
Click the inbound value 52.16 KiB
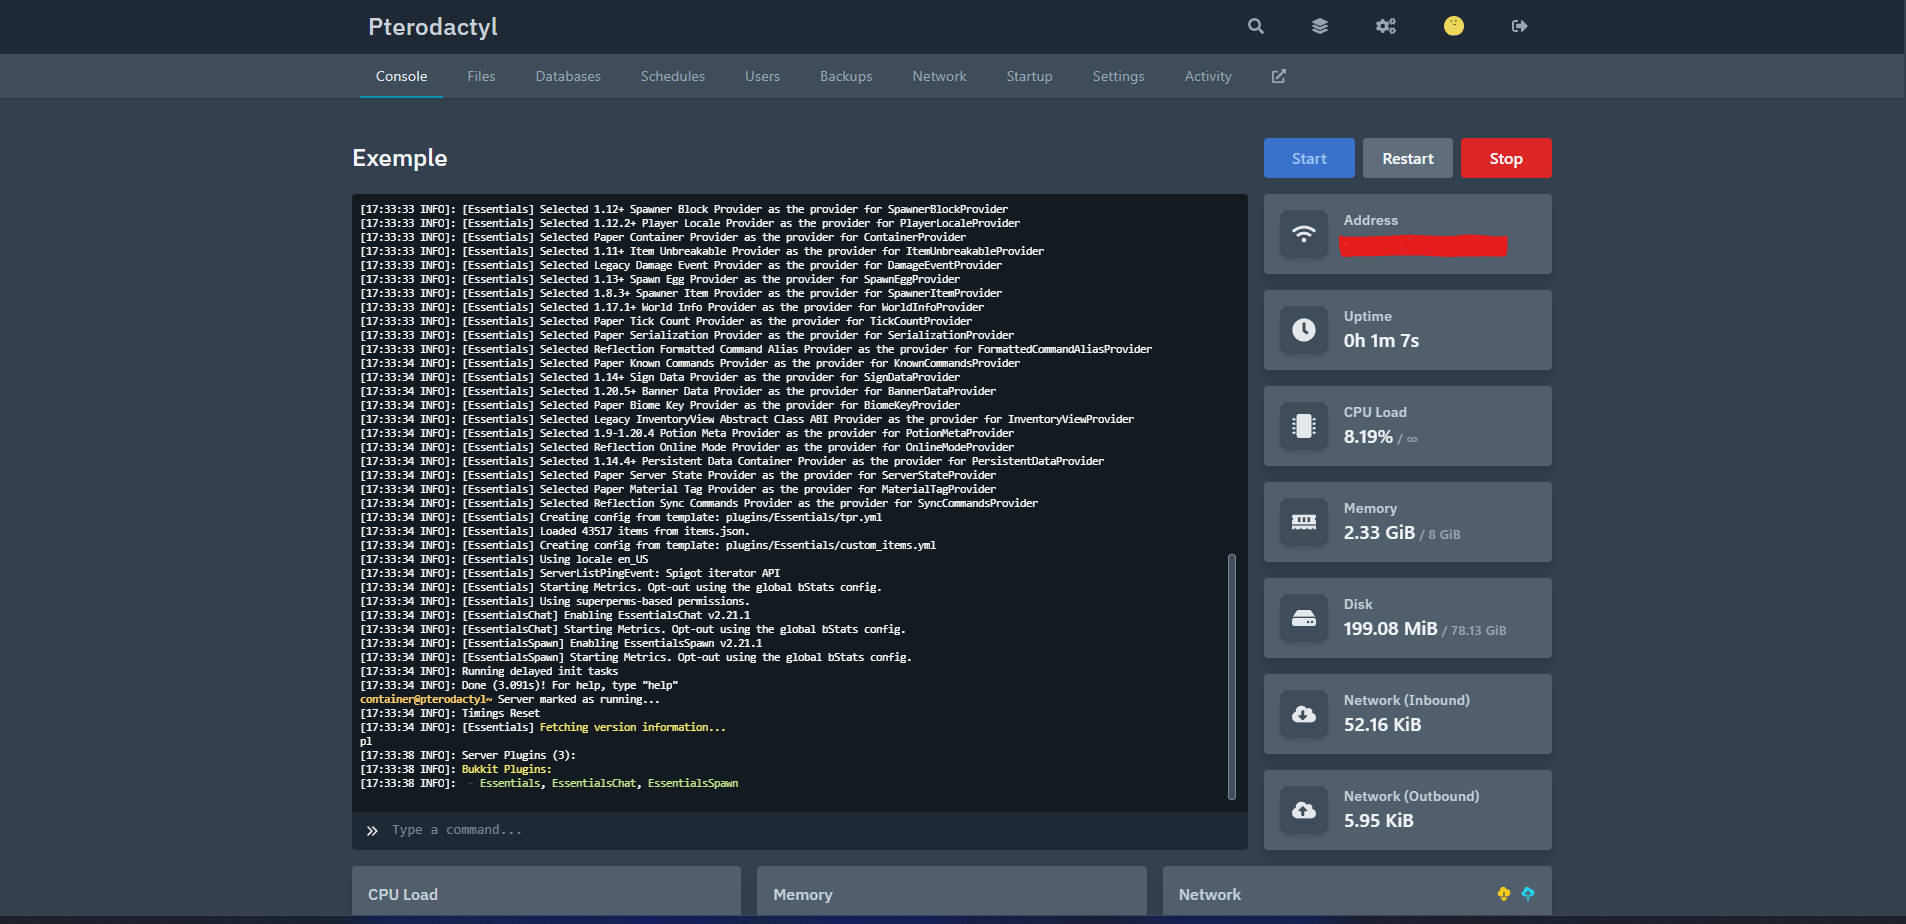(x=1382, y=725)
